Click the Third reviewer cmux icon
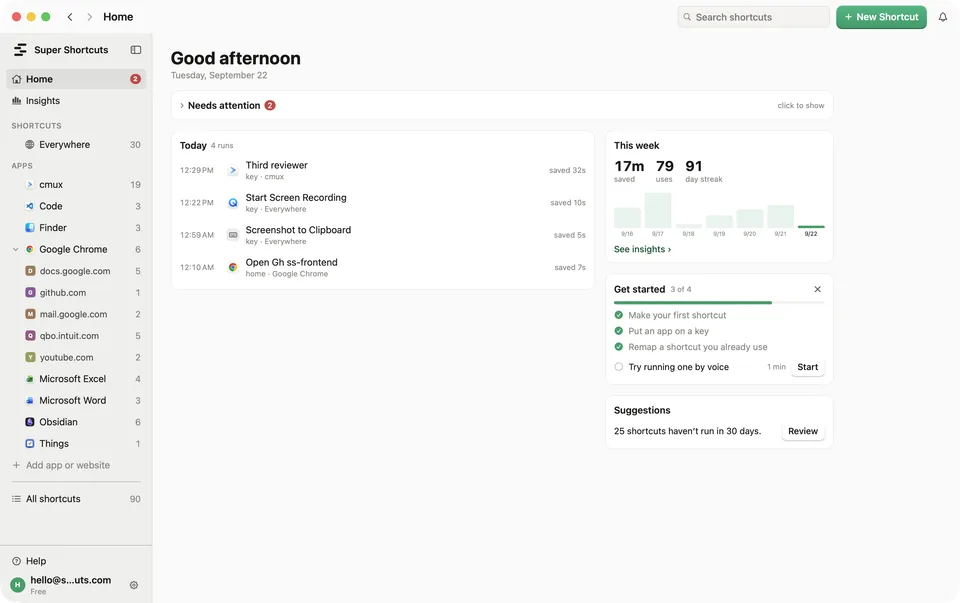The image size is (960, 603). point(233,170)
